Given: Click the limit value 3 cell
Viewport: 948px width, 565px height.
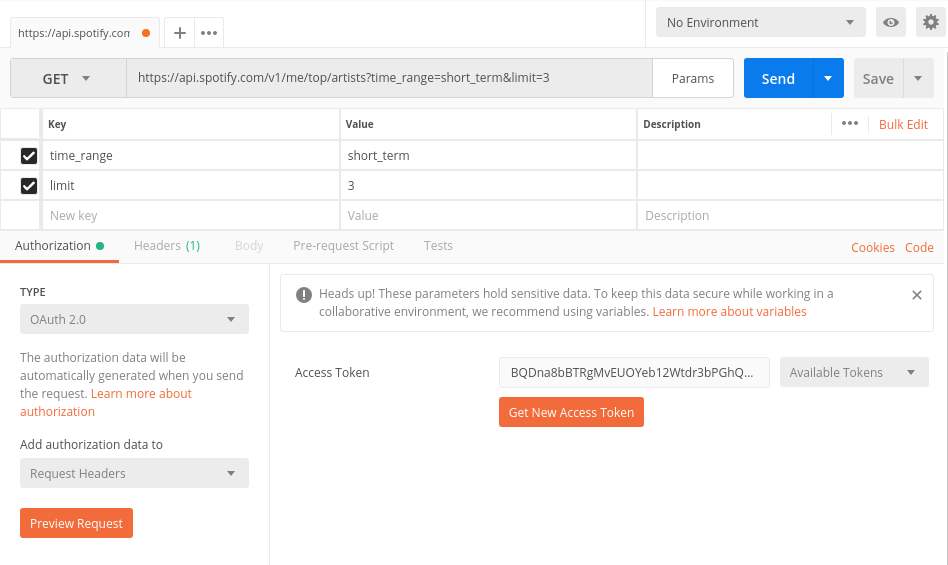Looking at the screenshot, I should [489, 186].
